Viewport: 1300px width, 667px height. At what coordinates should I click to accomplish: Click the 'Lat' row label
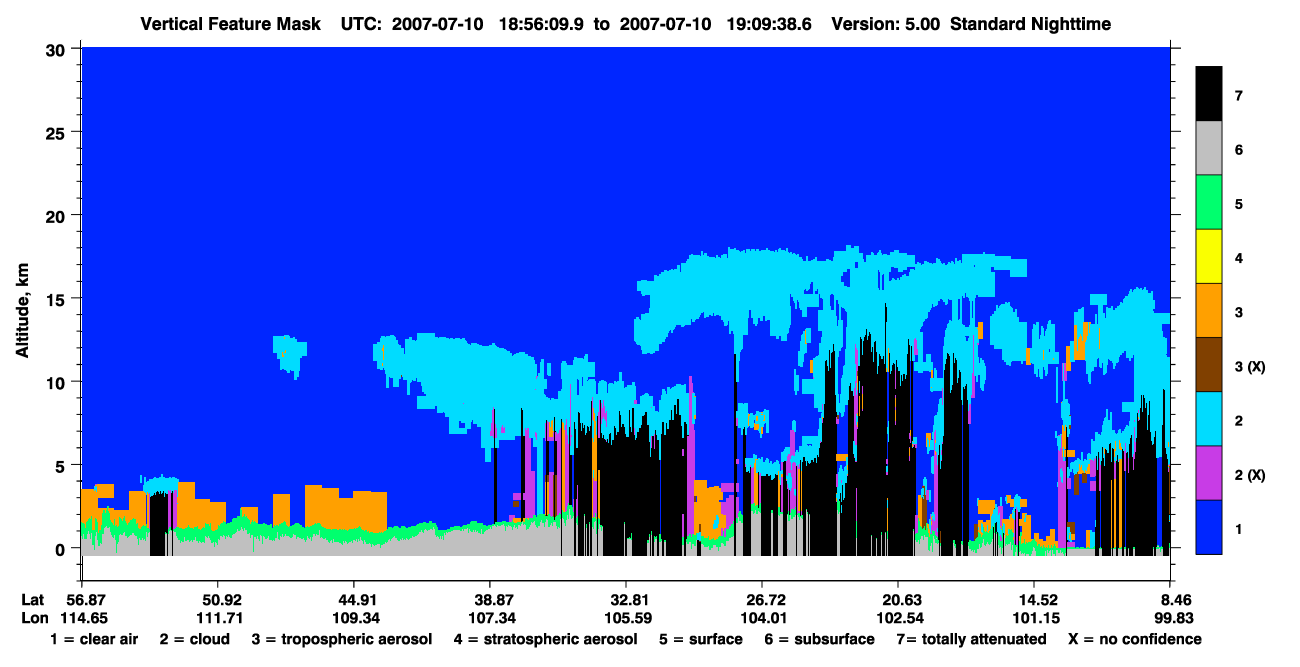click(34, 600)
